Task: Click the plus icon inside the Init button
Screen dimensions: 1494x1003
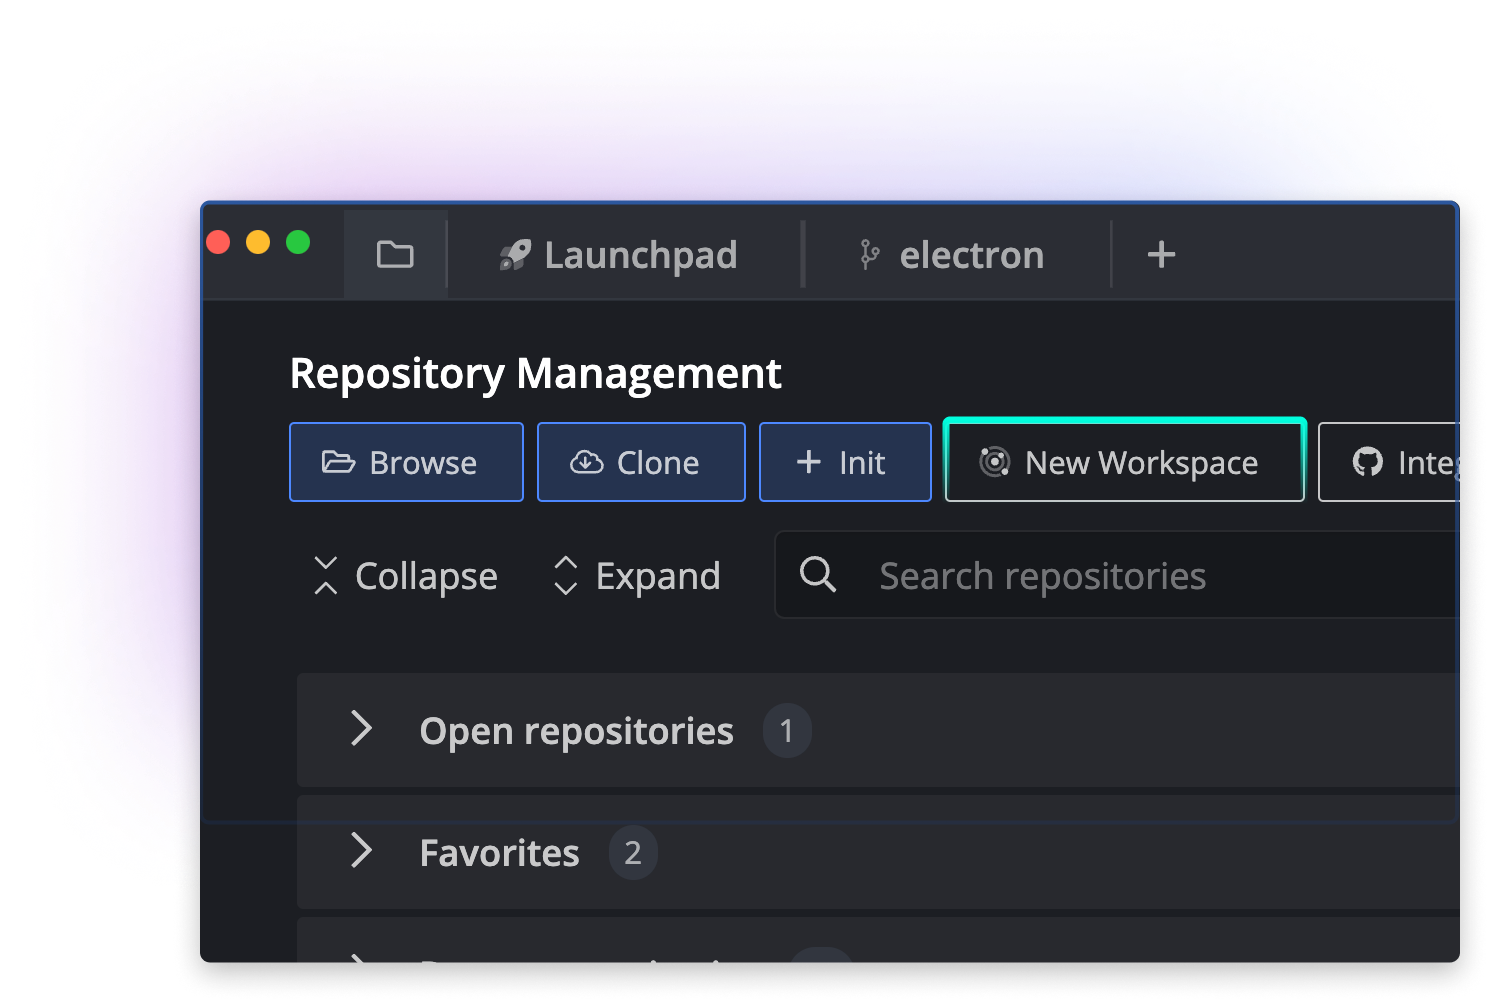Action: click(x=806, y=462)
